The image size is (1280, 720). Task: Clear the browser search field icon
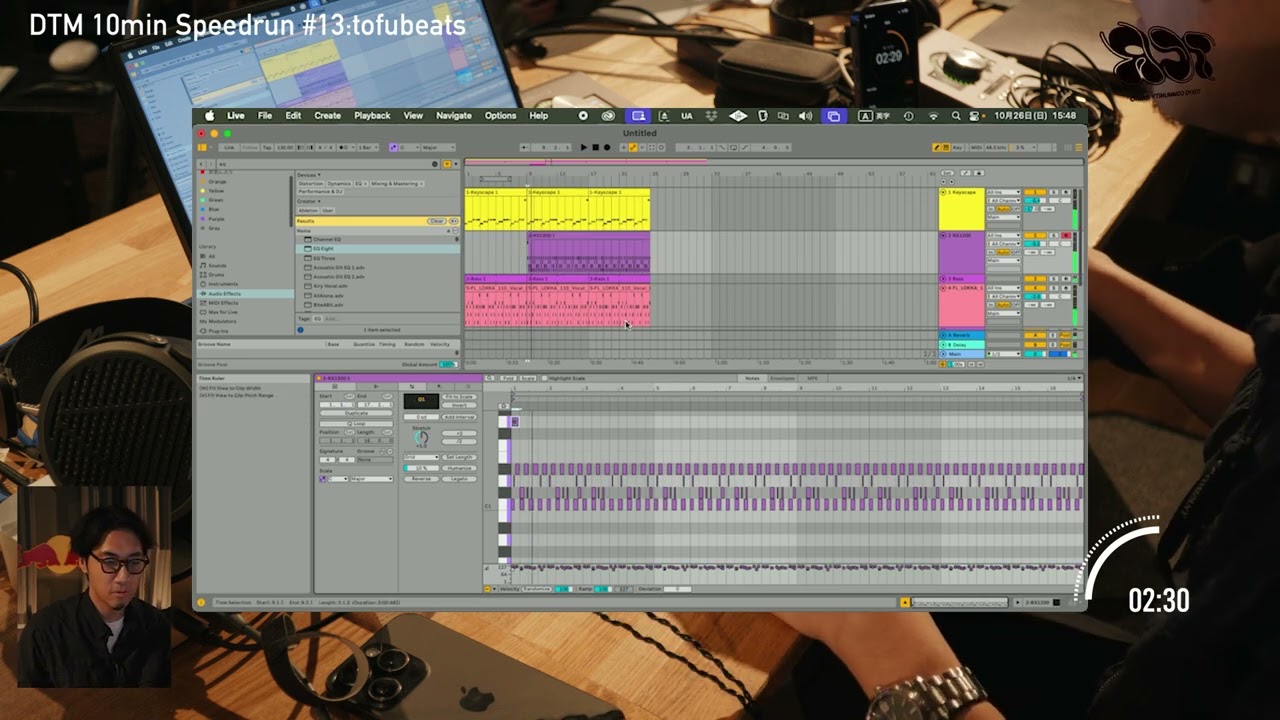(435, 164)
